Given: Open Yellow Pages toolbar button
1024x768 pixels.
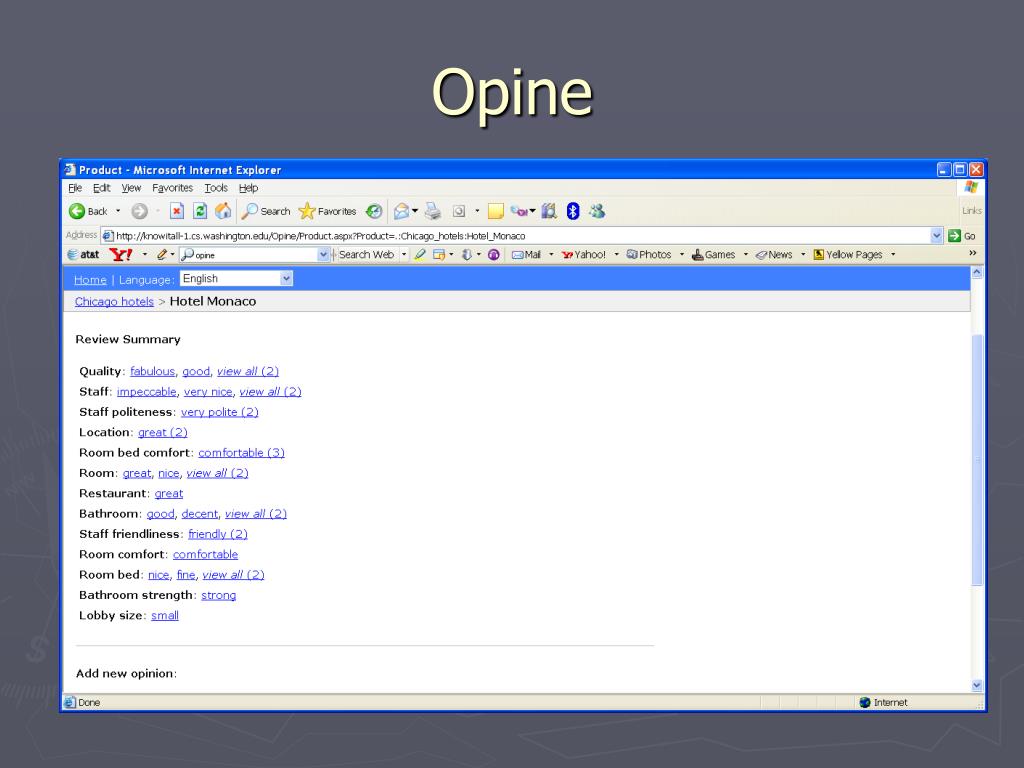Looking at the screenshot, I should 848,255.
